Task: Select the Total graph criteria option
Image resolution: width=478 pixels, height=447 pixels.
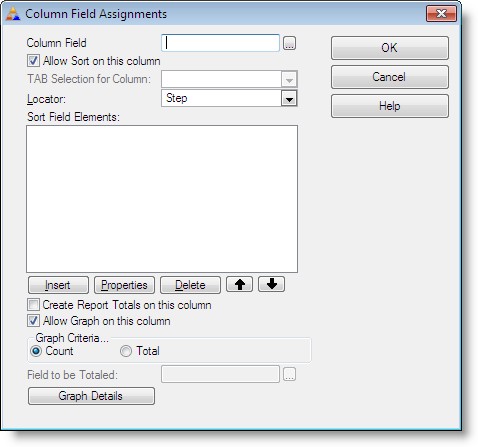Action: 126,351
